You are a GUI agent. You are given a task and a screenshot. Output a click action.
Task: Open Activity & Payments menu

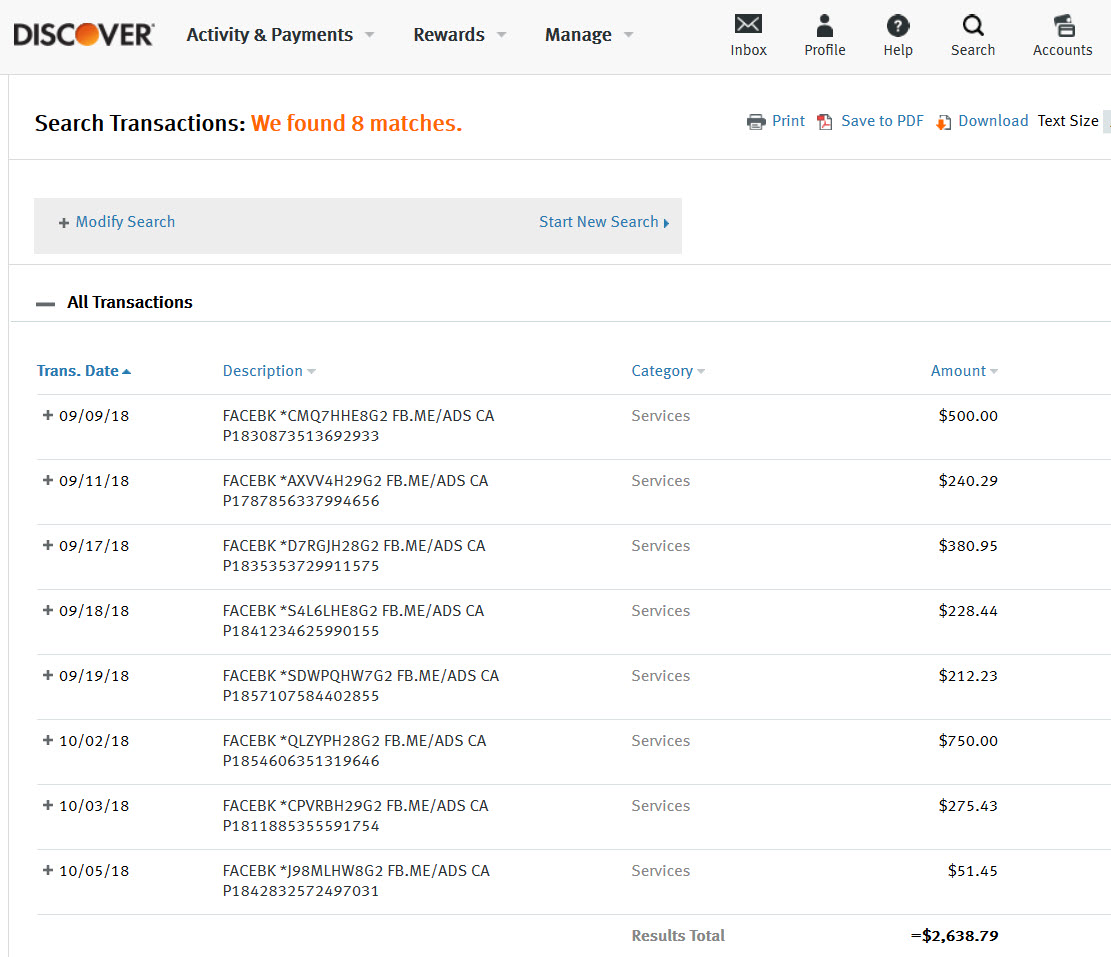pos(269,35)
